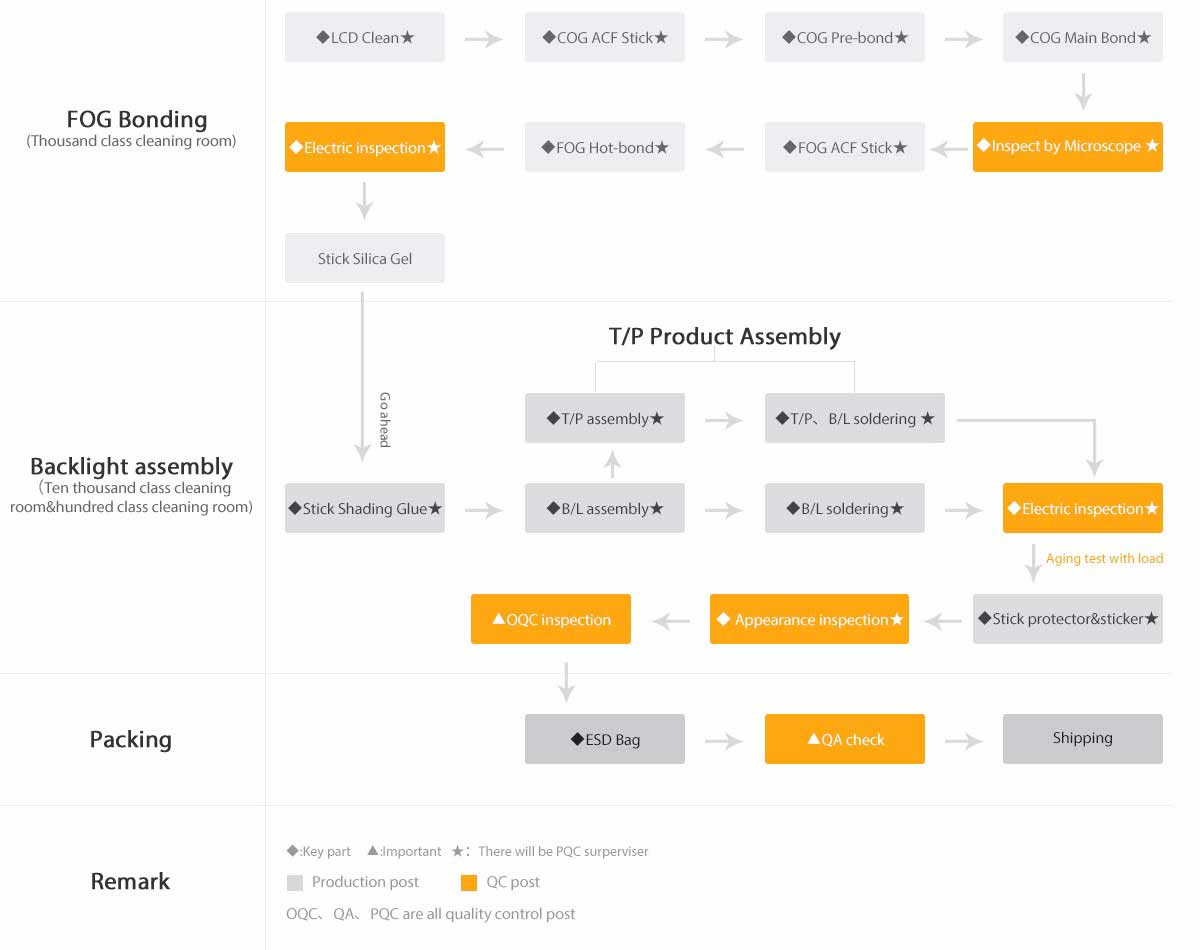Click the Shipping box
Screen dimensions: 1200x950
(x=1083, y=739)
